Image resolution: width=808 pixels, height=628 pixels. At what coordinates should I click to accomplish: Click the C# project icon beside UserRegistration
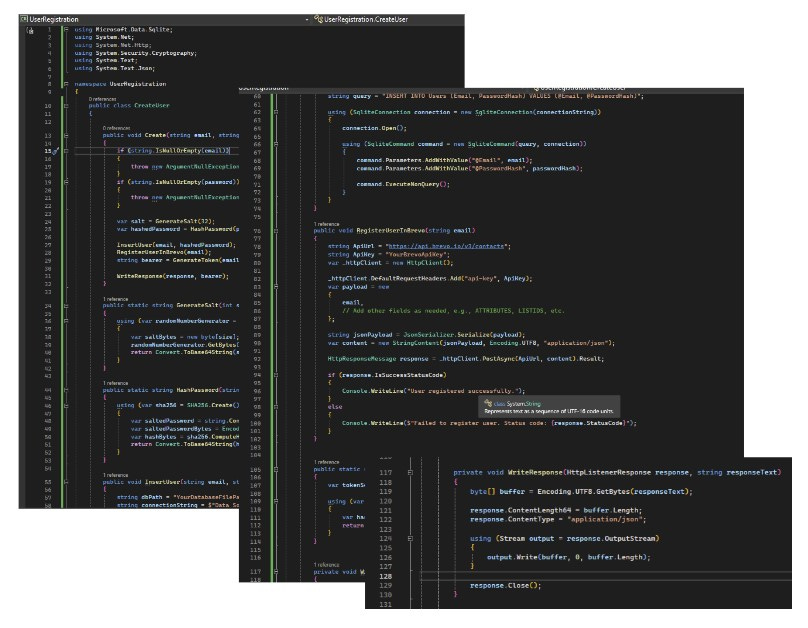tap(24, 19)
